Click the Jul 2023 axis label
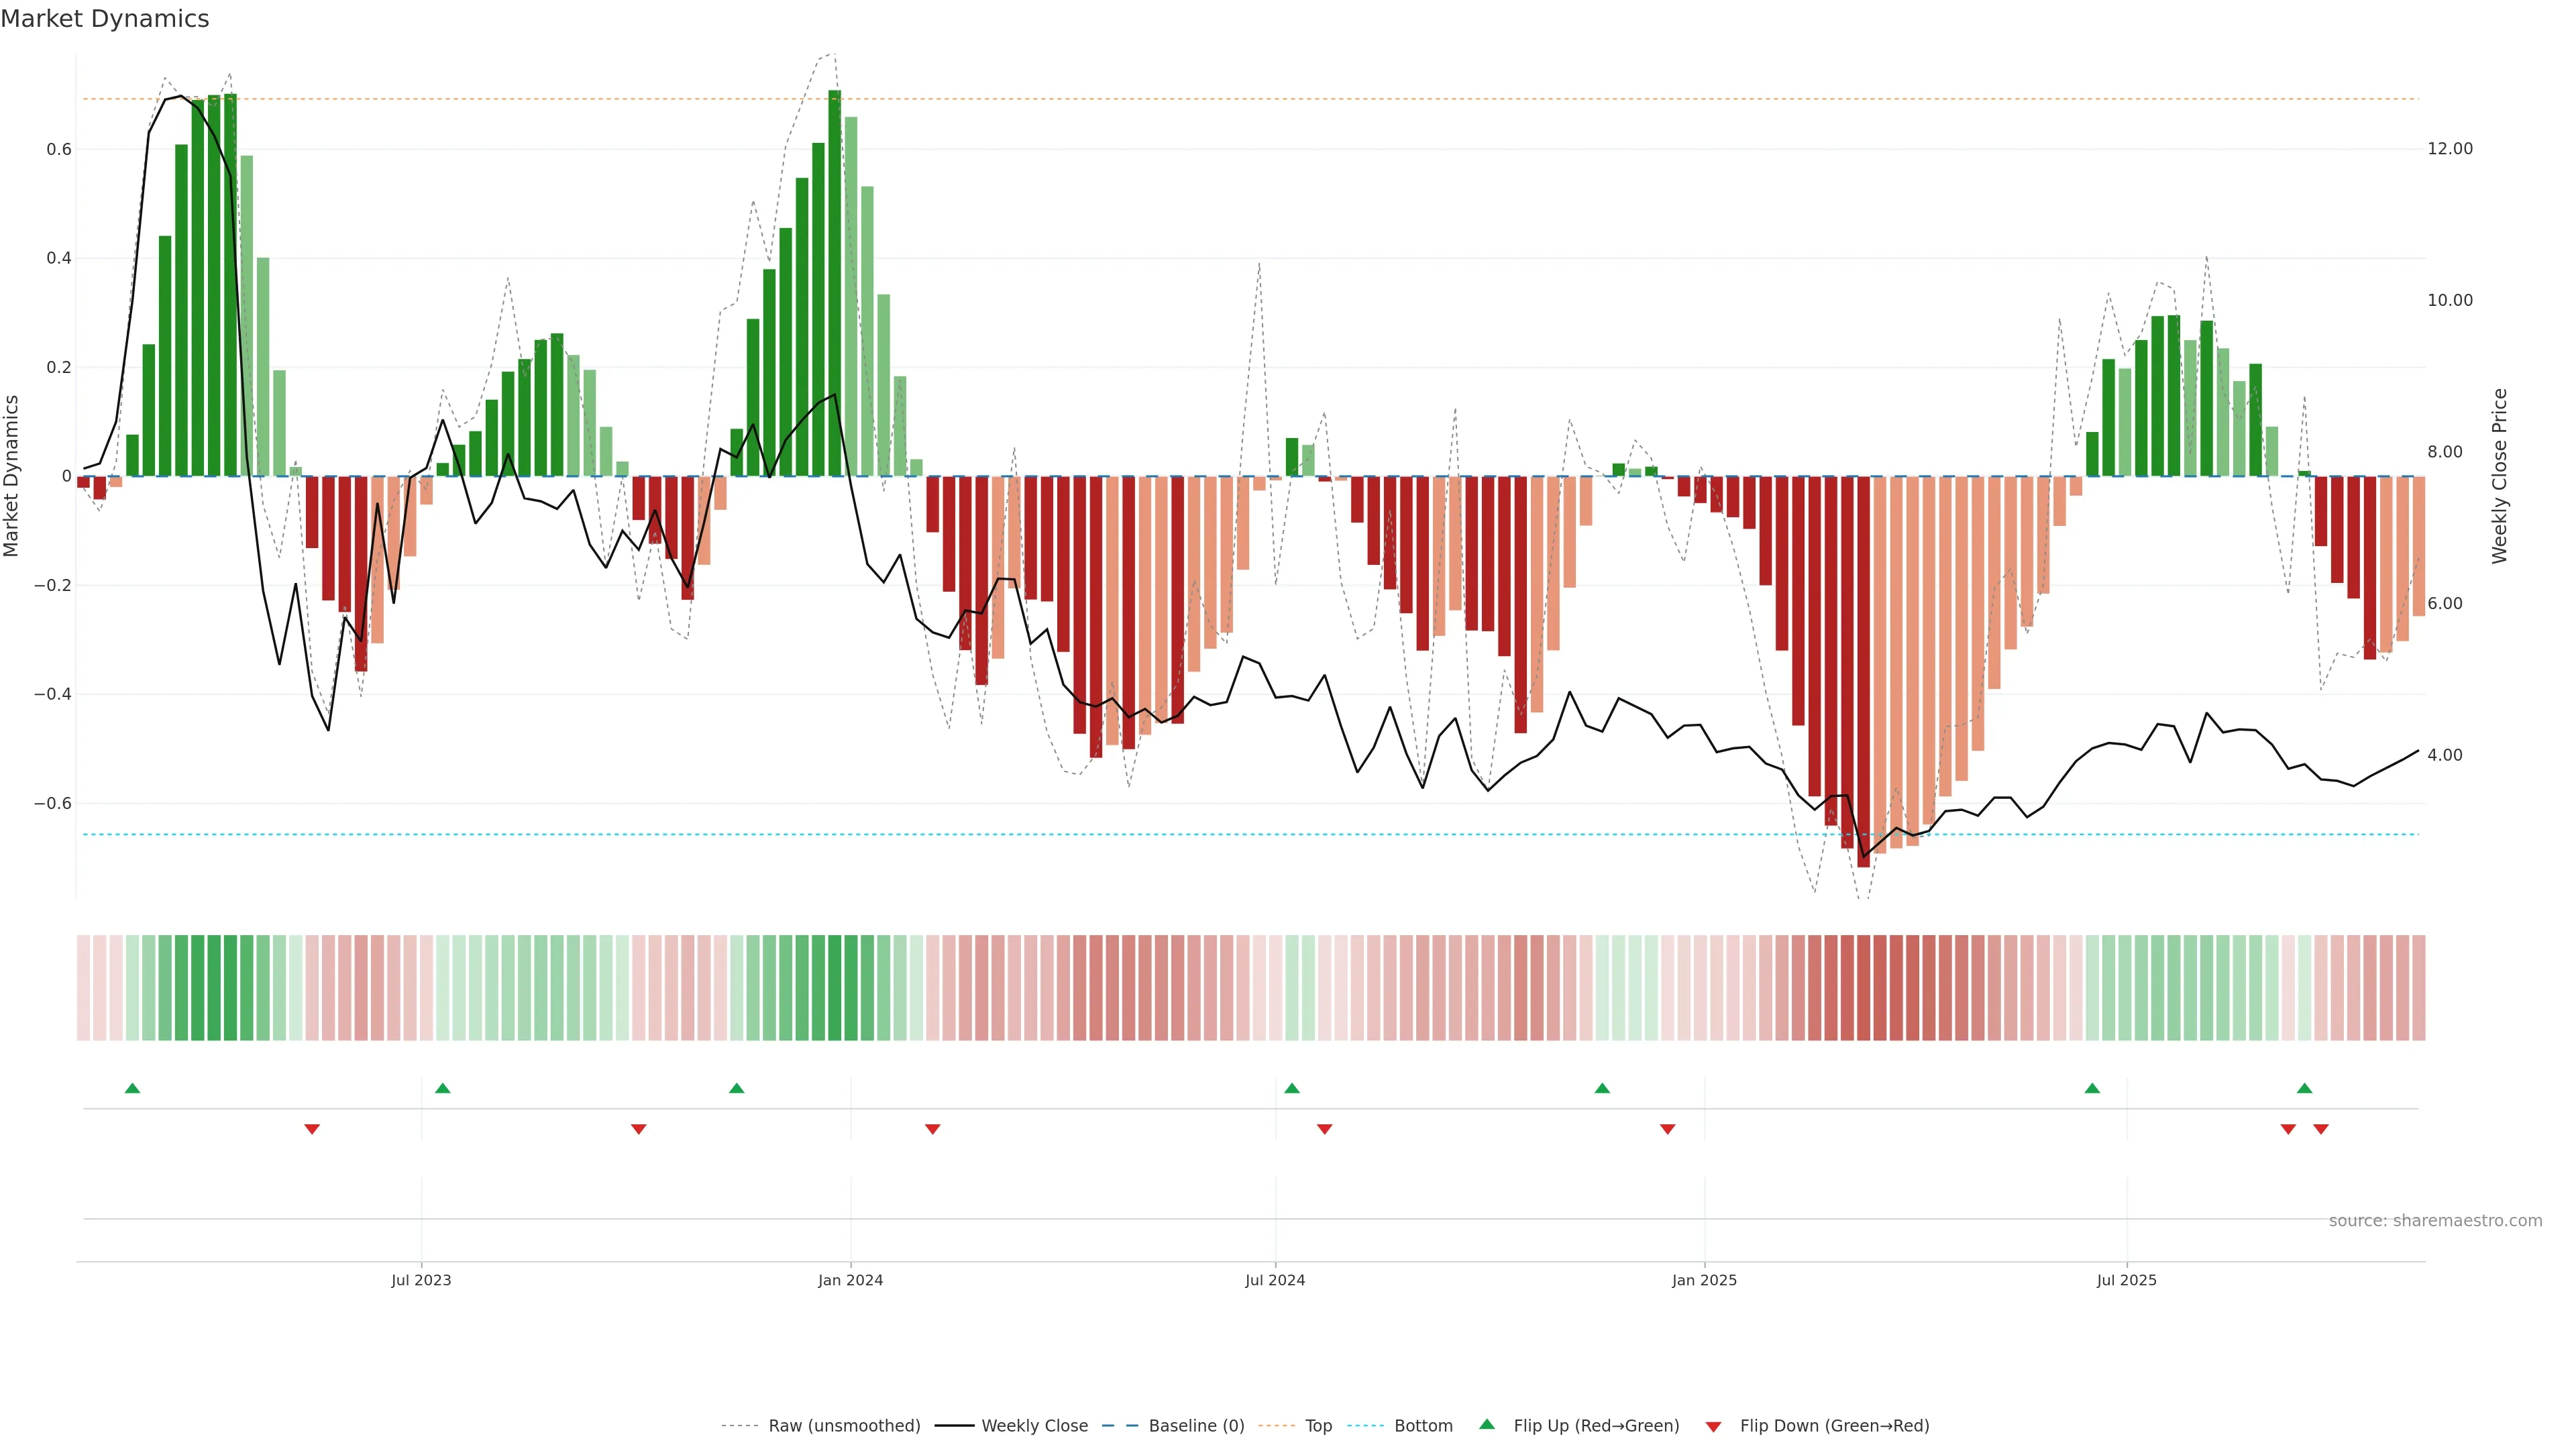 [421, 1280]
